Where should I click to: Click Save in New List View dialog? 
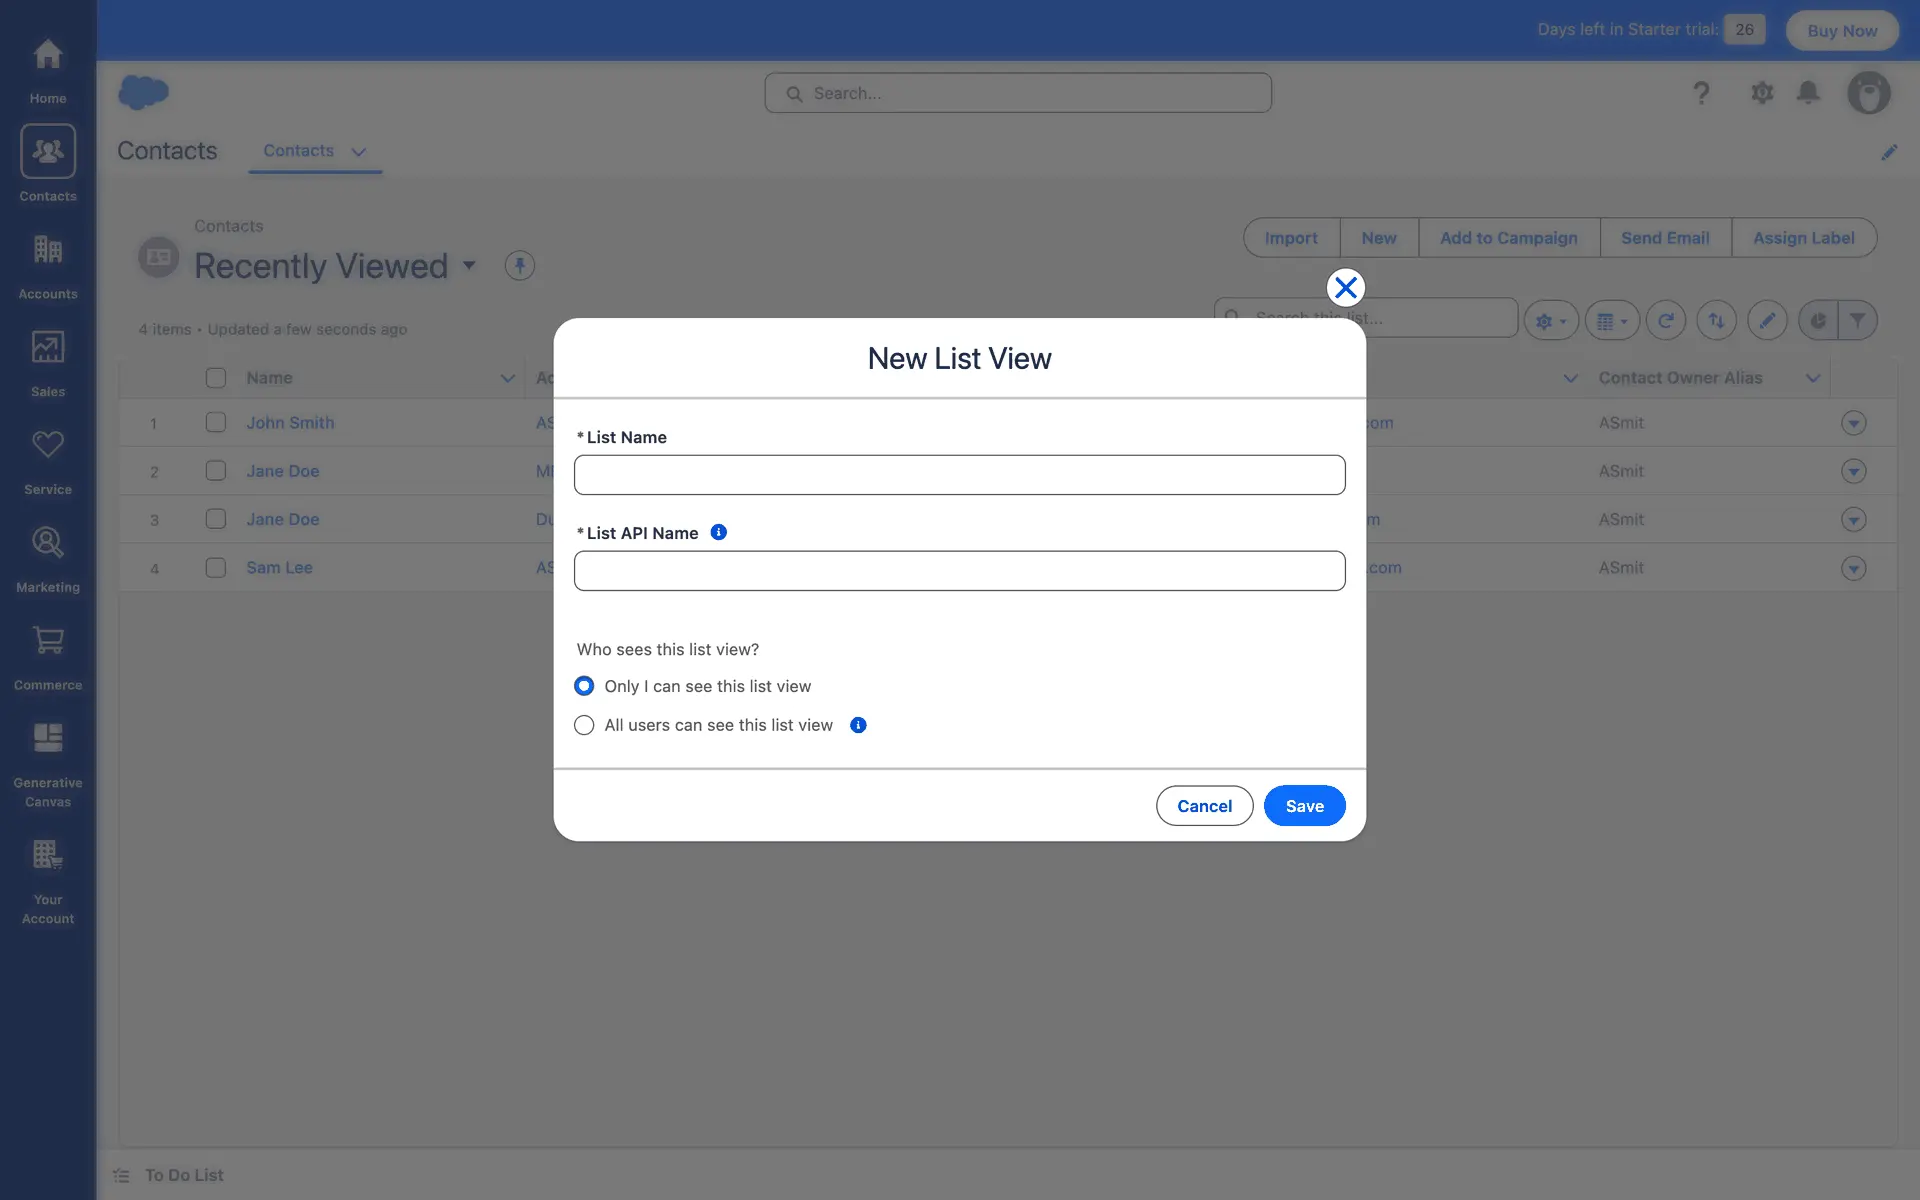(x=1304, y=806)
